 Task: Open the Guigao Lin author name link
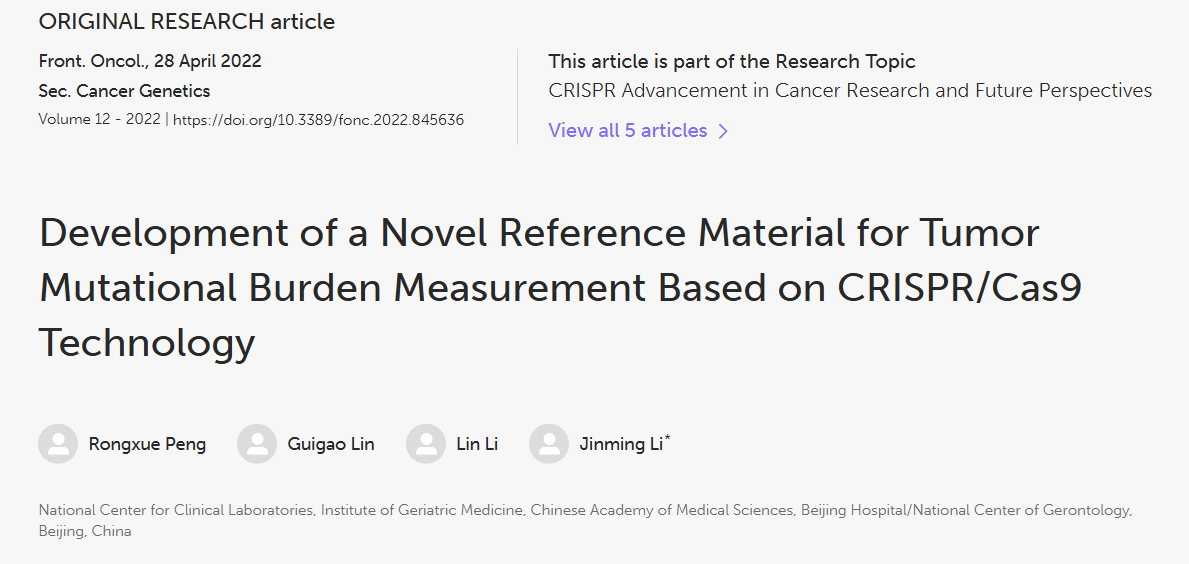tap(331, 444)
